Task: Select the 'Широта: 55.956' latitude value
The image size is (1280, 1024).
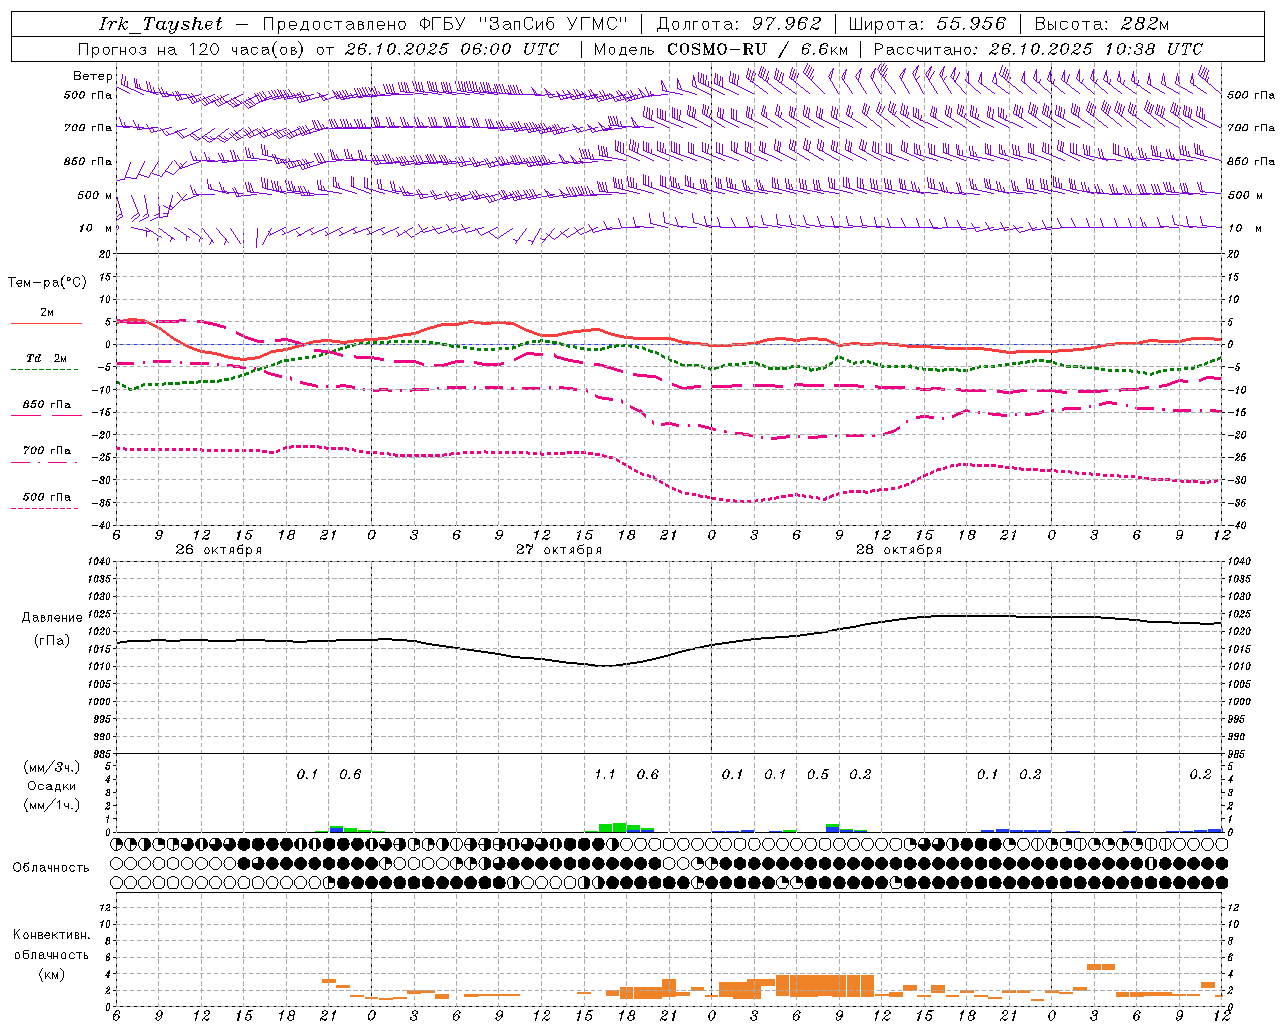Action: [927, 24]
